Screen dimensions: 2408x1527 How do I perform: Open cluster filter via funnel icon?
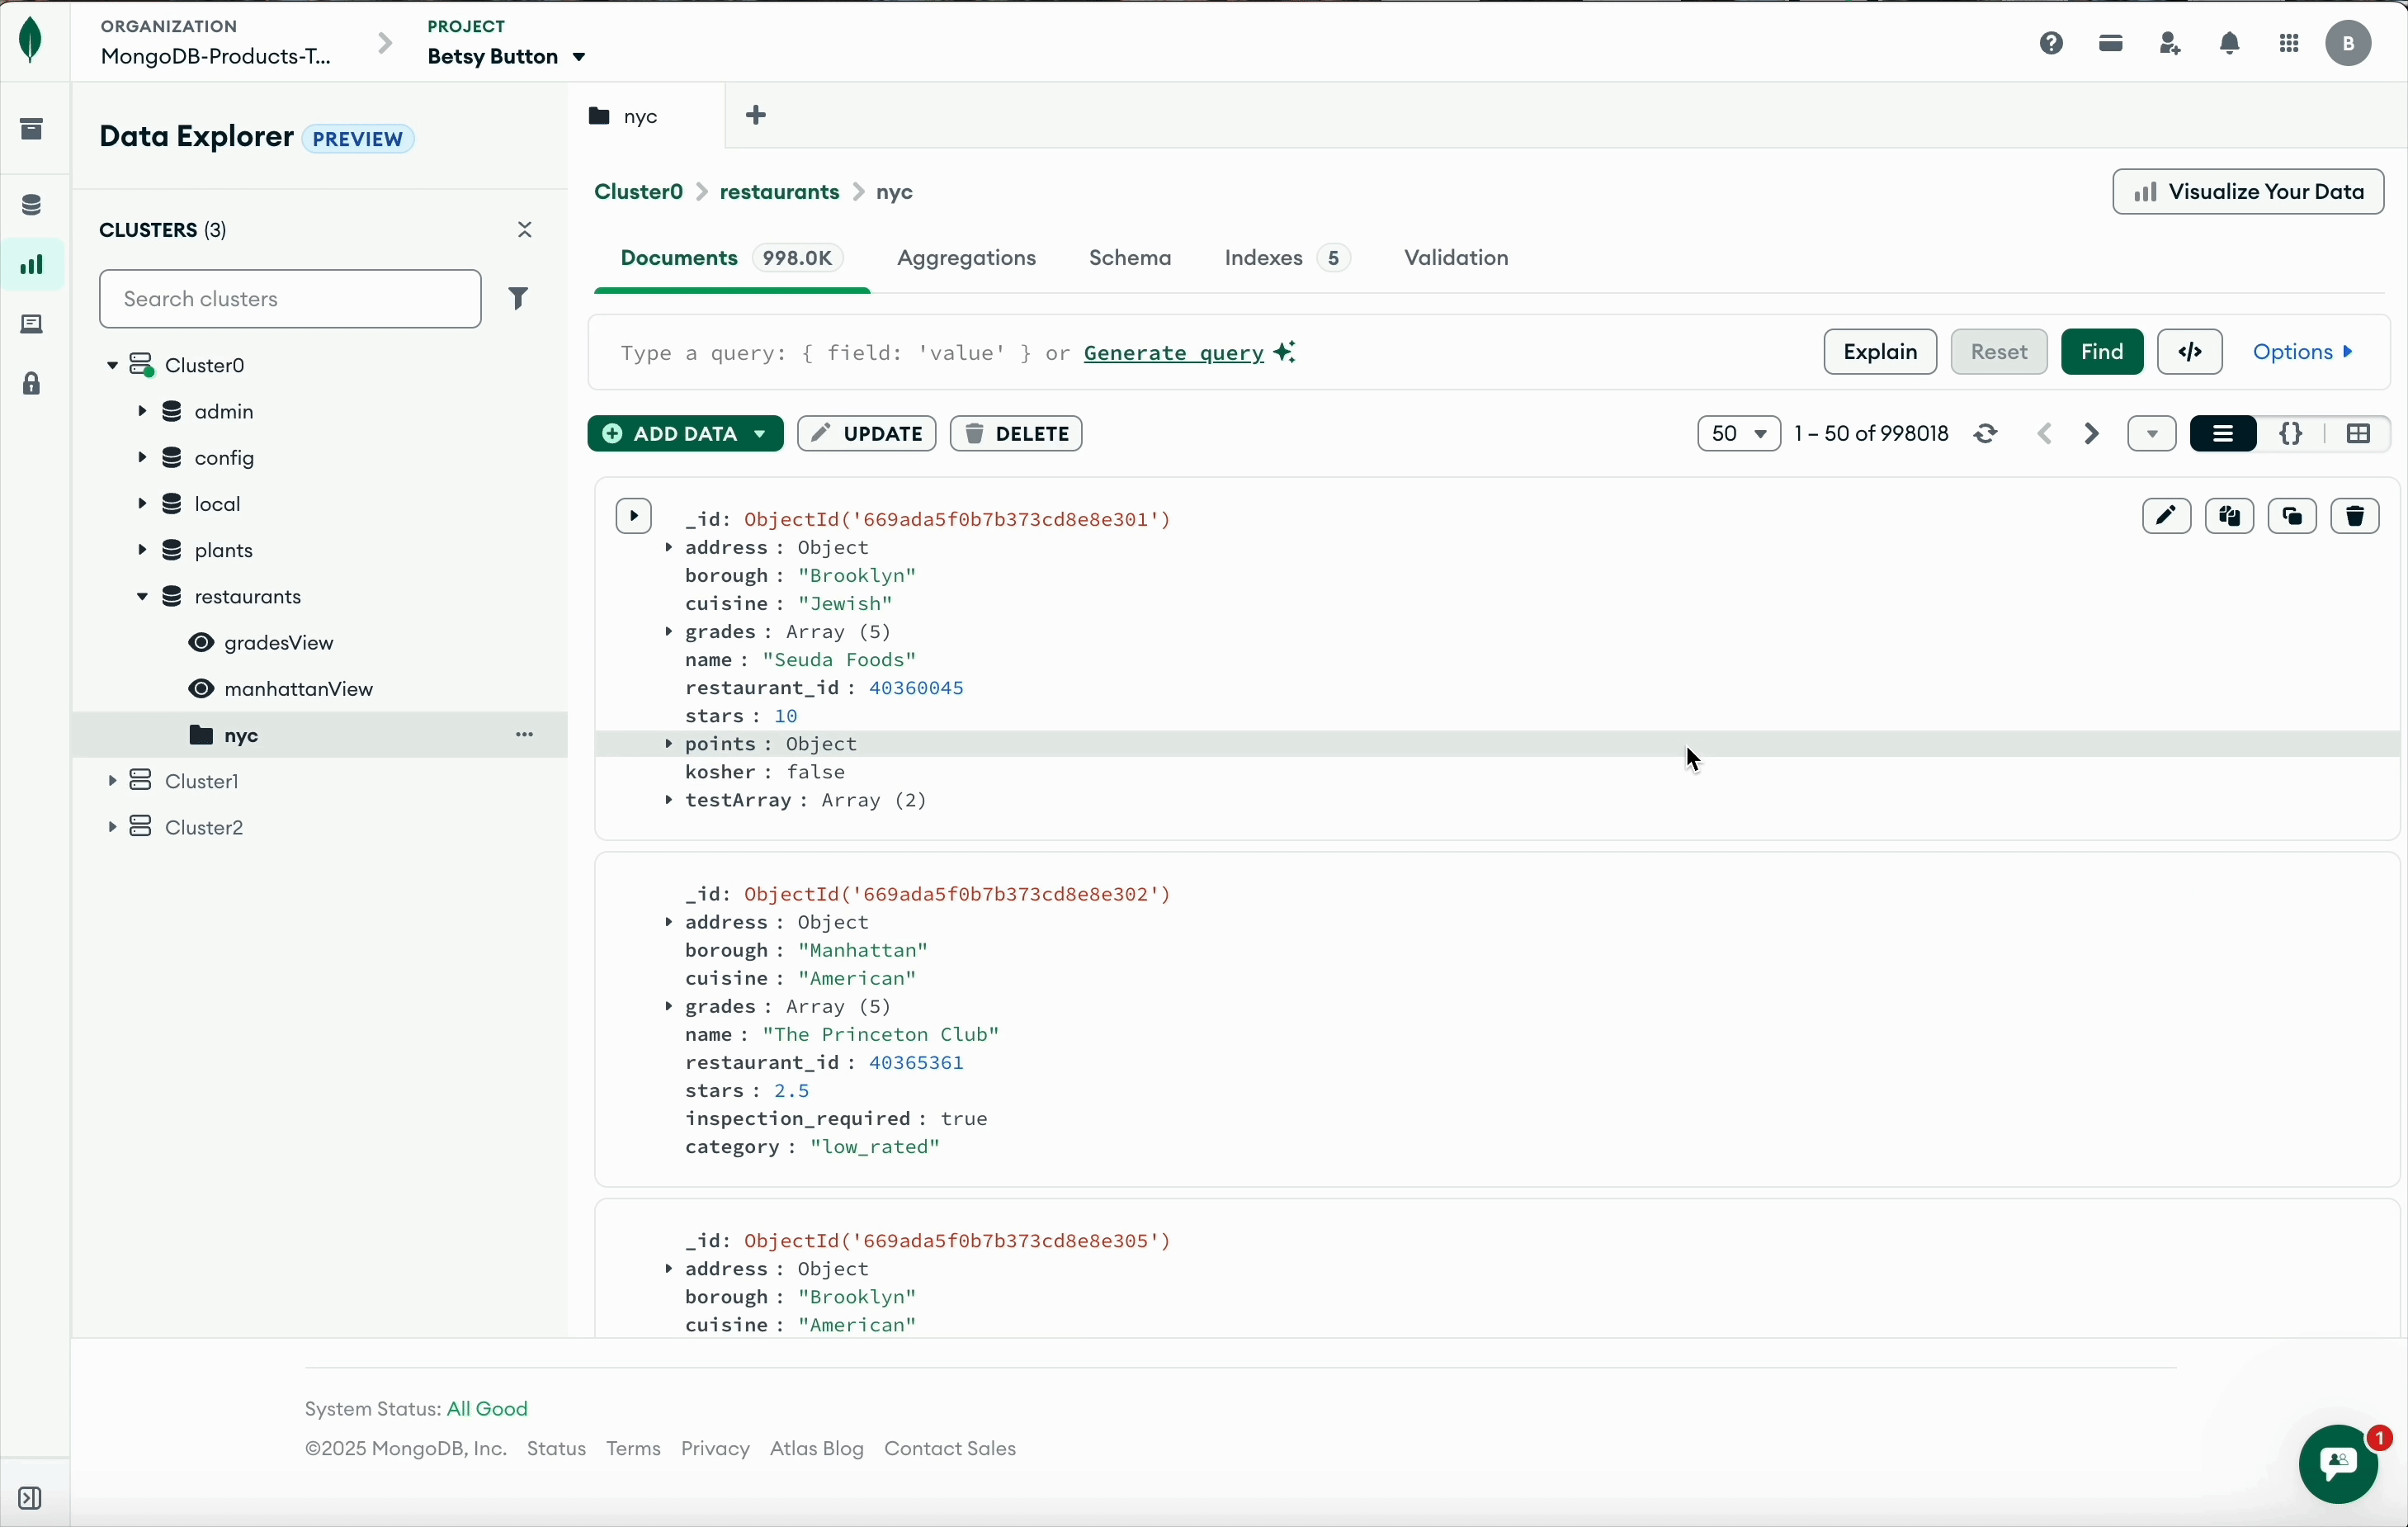tap(519, 298)
